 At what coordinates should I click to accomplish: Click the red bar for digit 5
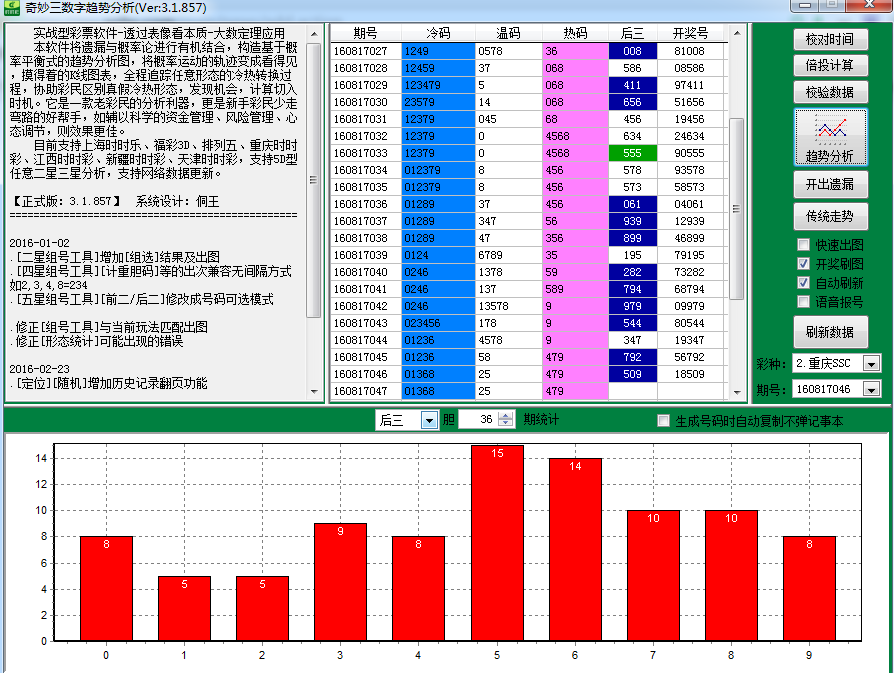(x=497, y=543)
